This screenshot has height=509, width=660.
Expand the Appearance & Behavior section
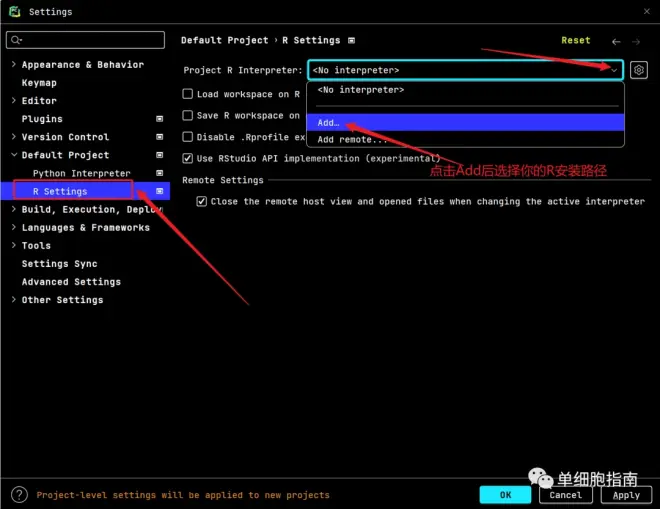pos(13,65)
